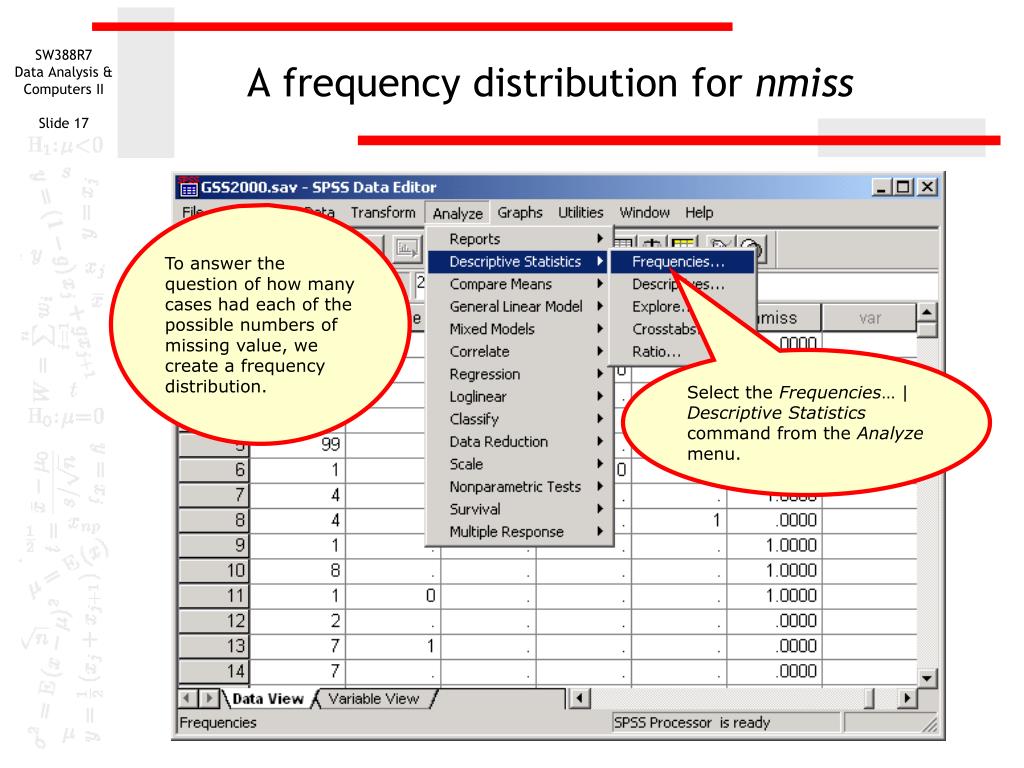Click the SPSS Data Editor title bar icon
The height and width of the screenshot is (768, 1024).
188,187
